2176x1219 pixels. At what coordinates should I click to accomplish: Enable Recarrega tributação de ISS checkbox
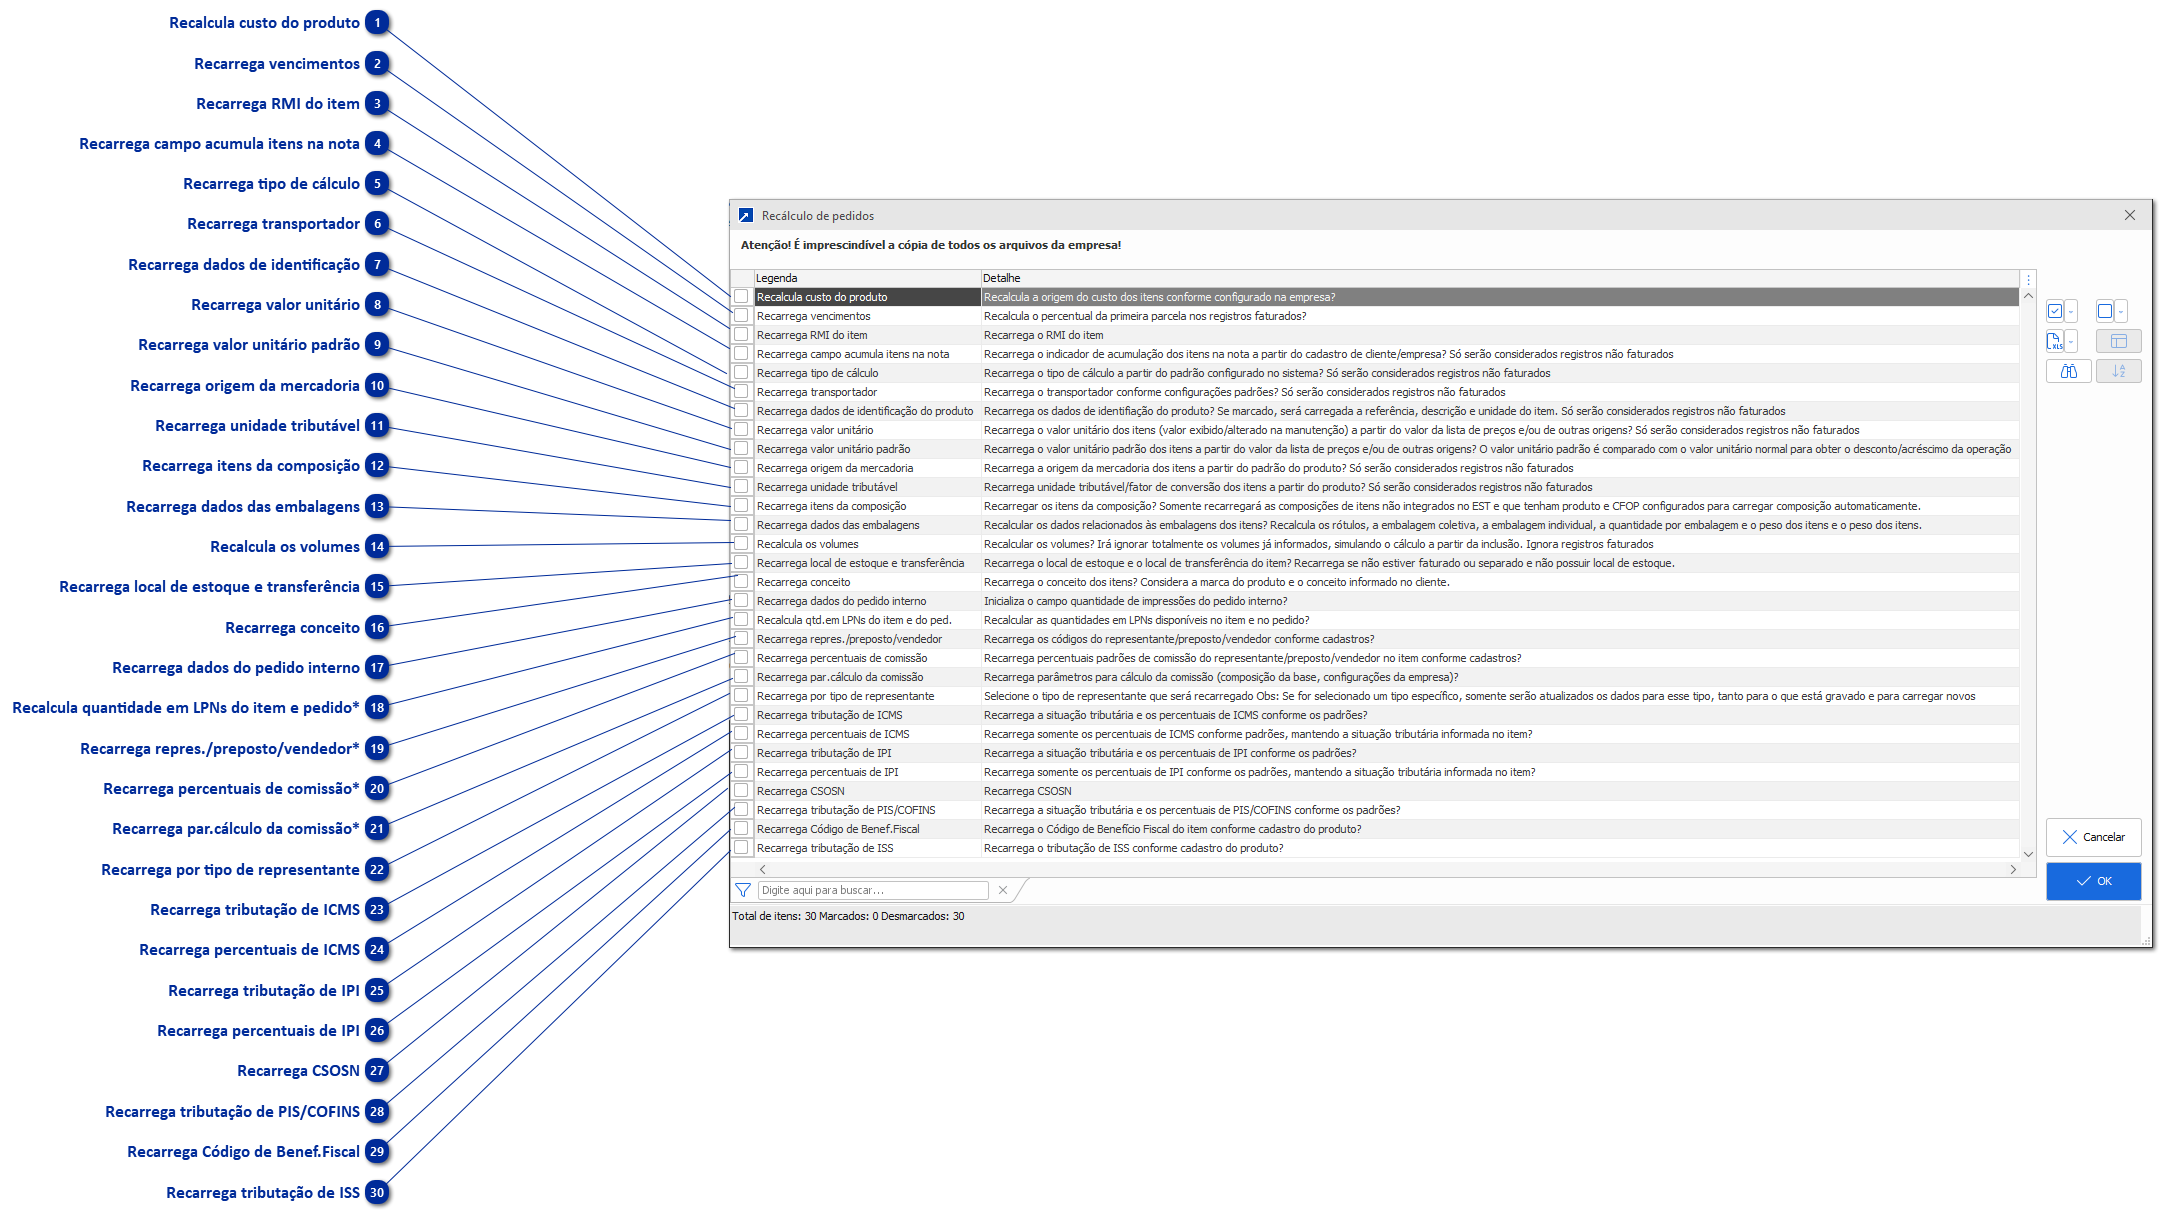tap(741, 848)
